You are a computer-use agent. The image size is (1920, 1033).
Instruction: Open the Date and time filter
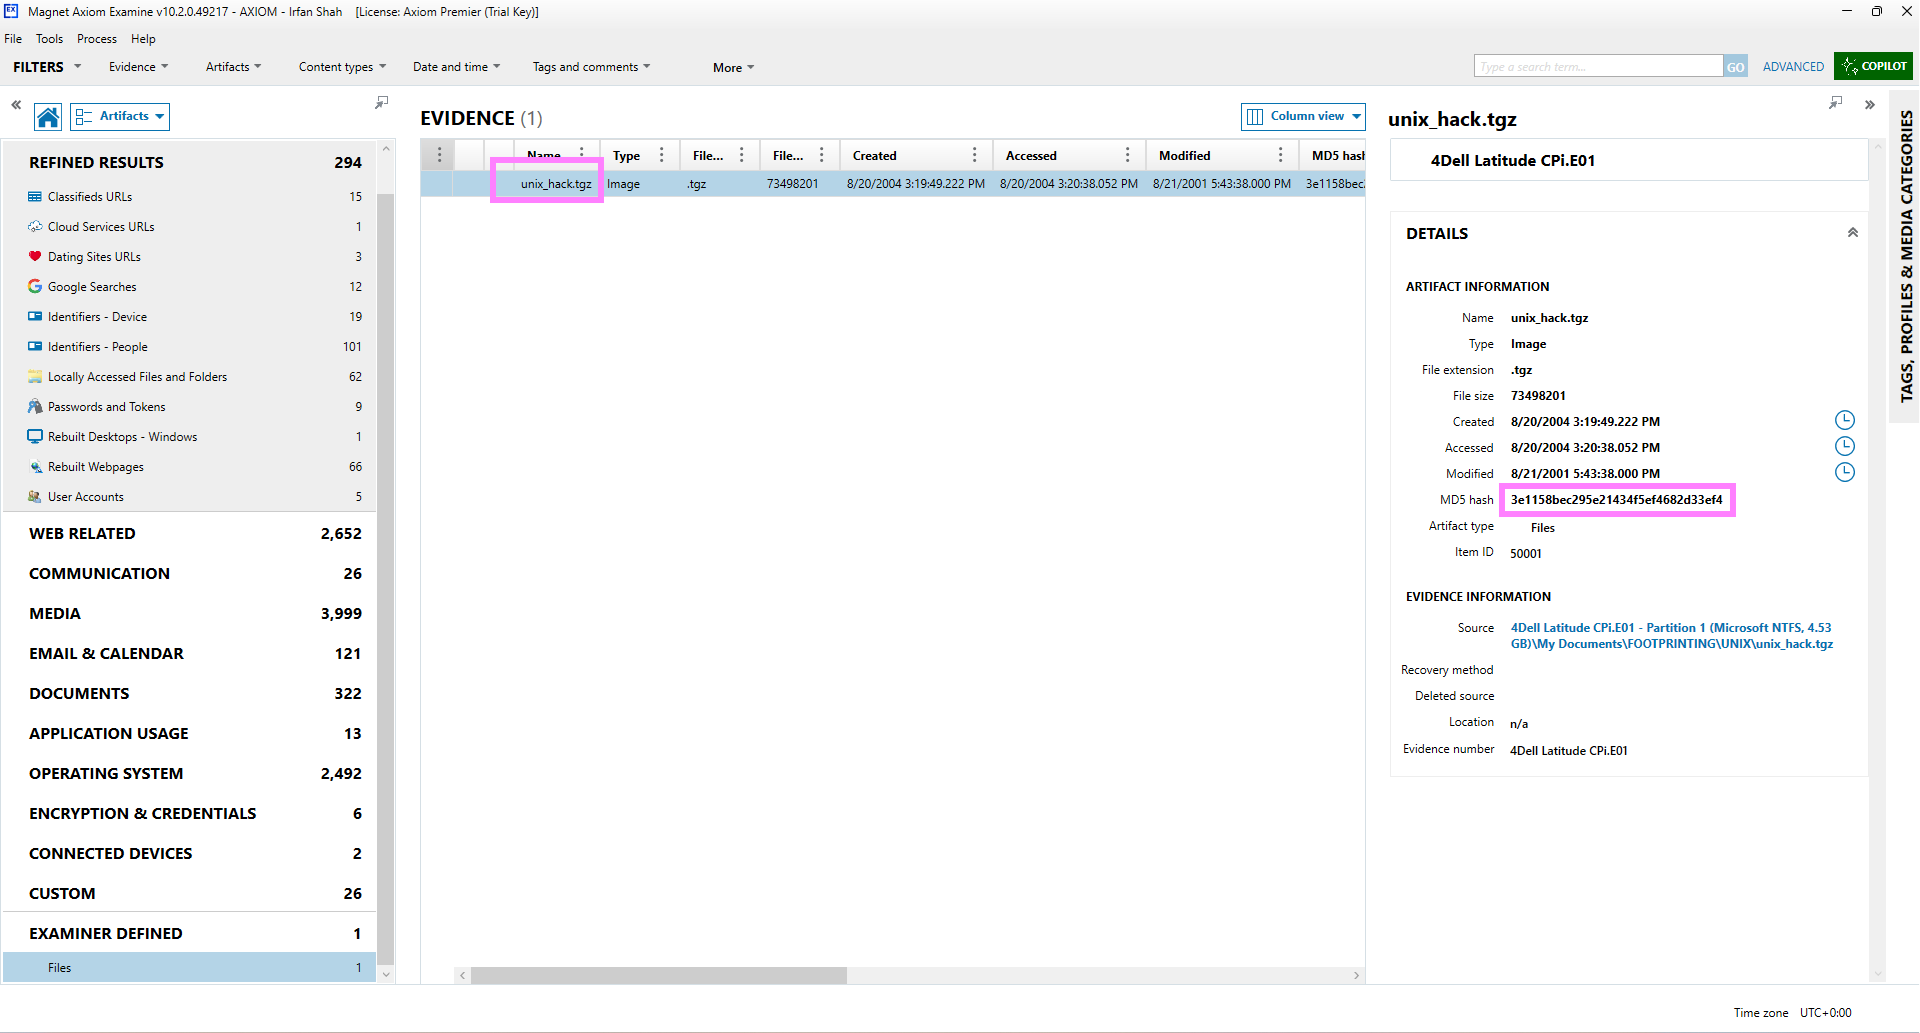[x=456, y=67]
